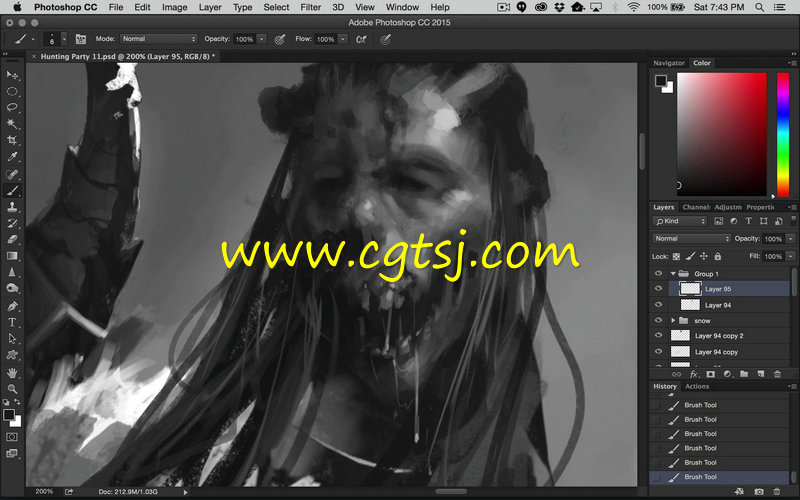Select the Healing Brush tool

coord(12,174)
